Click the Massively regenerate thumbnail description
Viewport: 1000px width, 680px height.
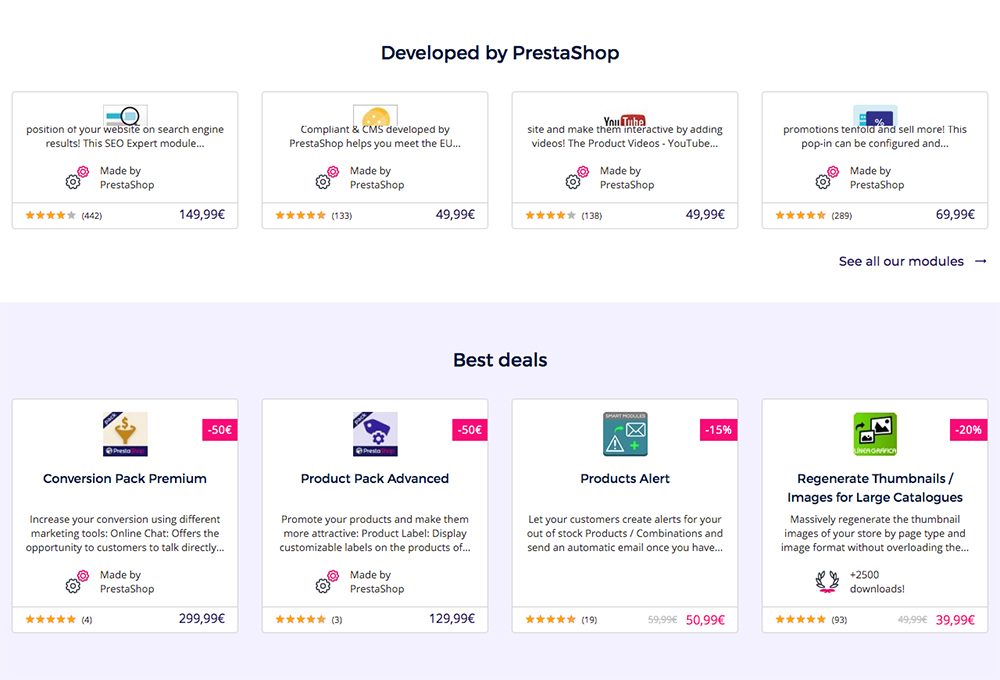[875, 533]
